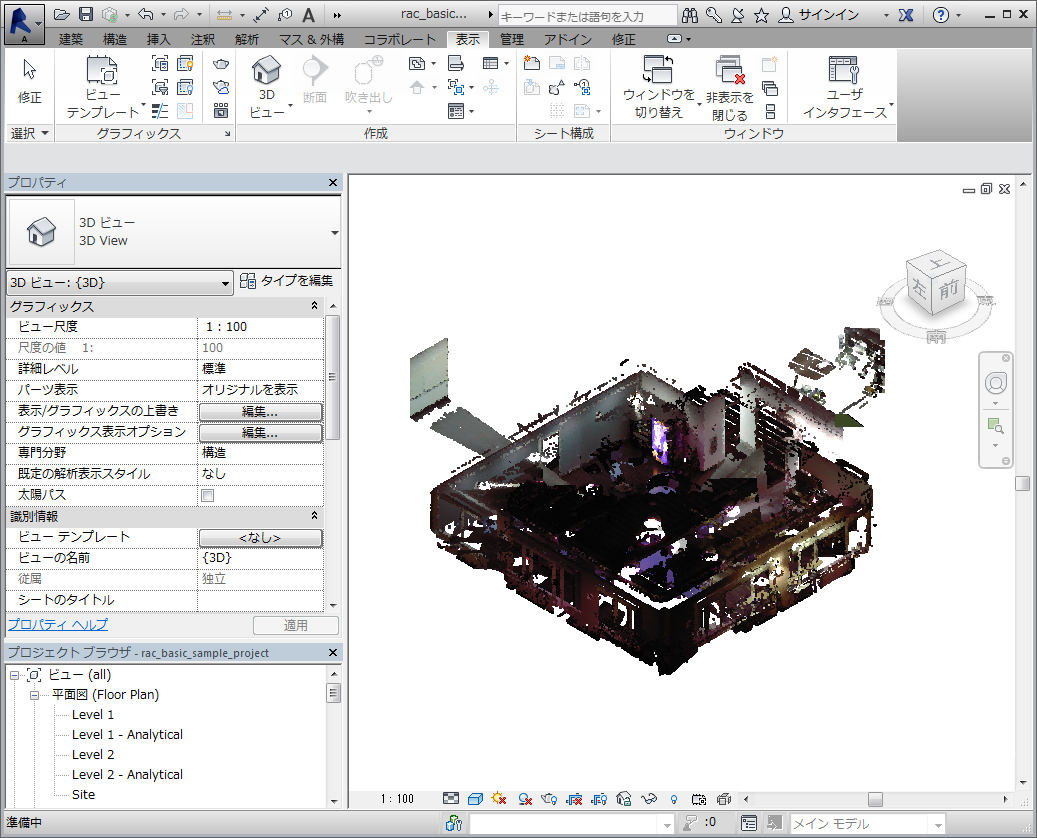Switch to the 管理 ribbon tab
Screen dimensions: 1037x838
[512, 39]
